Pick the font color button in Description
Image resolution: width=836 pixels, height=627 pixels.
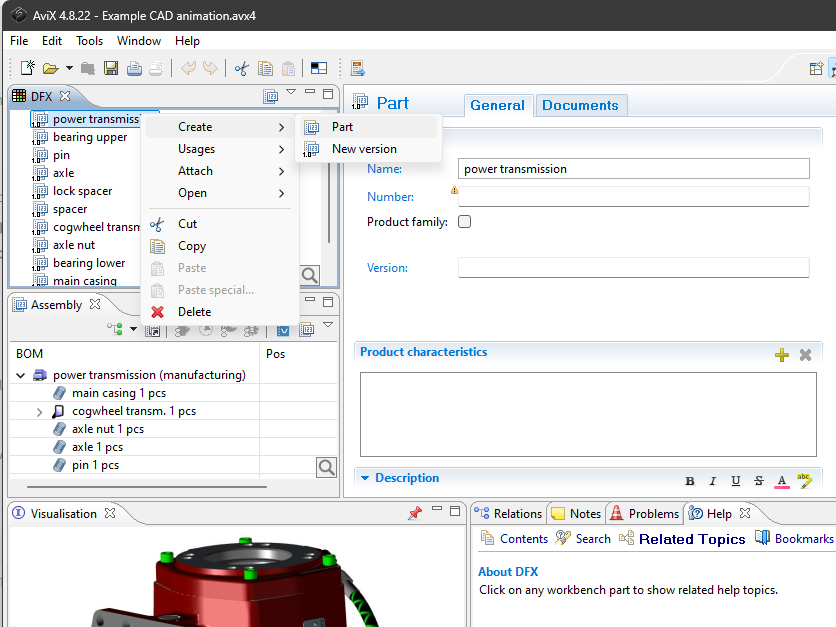tap(782, 481)
